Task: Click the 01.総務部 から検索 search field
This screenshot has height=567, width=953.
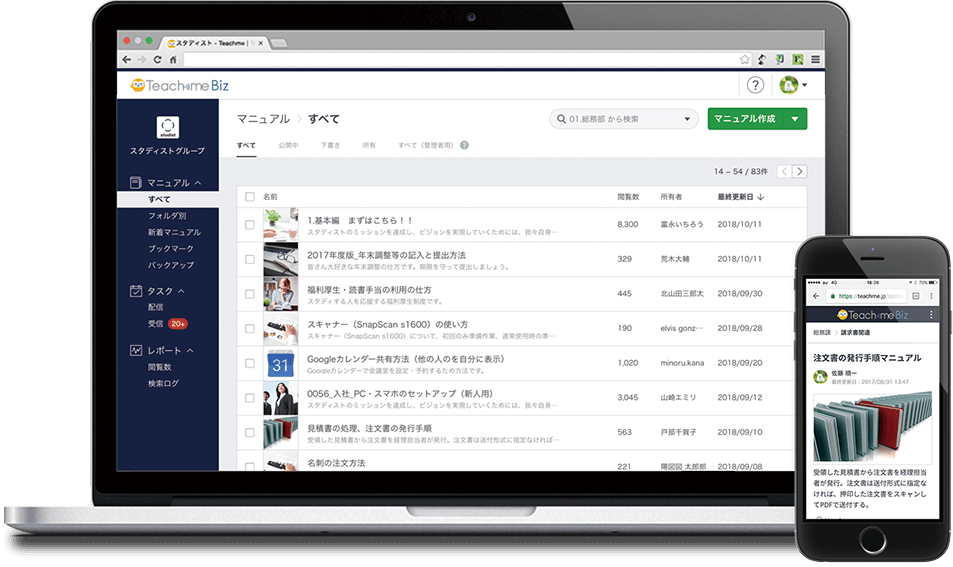Action: pos(623,119)
